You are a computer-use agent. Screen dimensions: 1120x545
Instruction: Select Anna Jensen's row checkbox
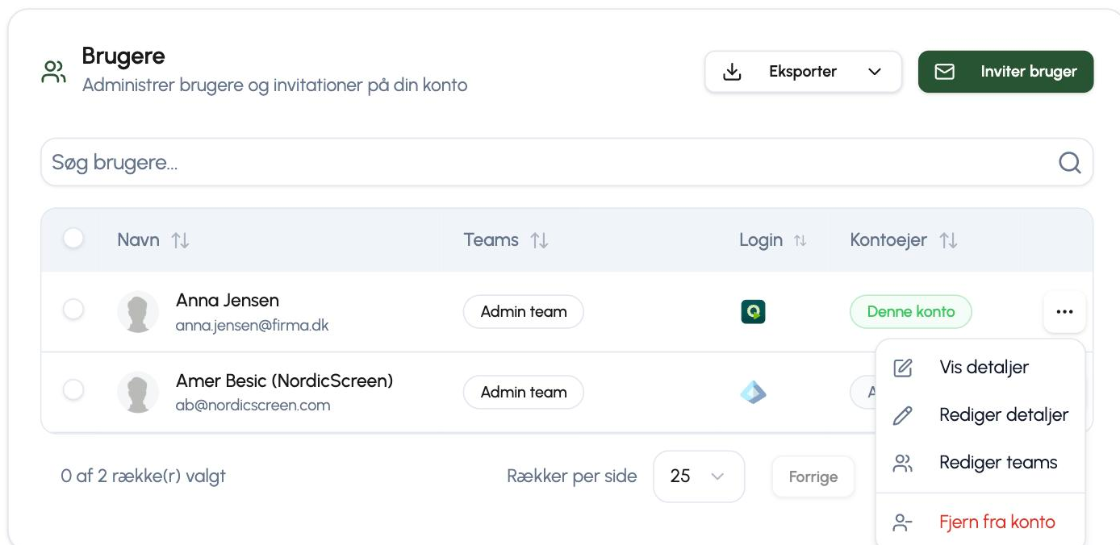point(73,309)
